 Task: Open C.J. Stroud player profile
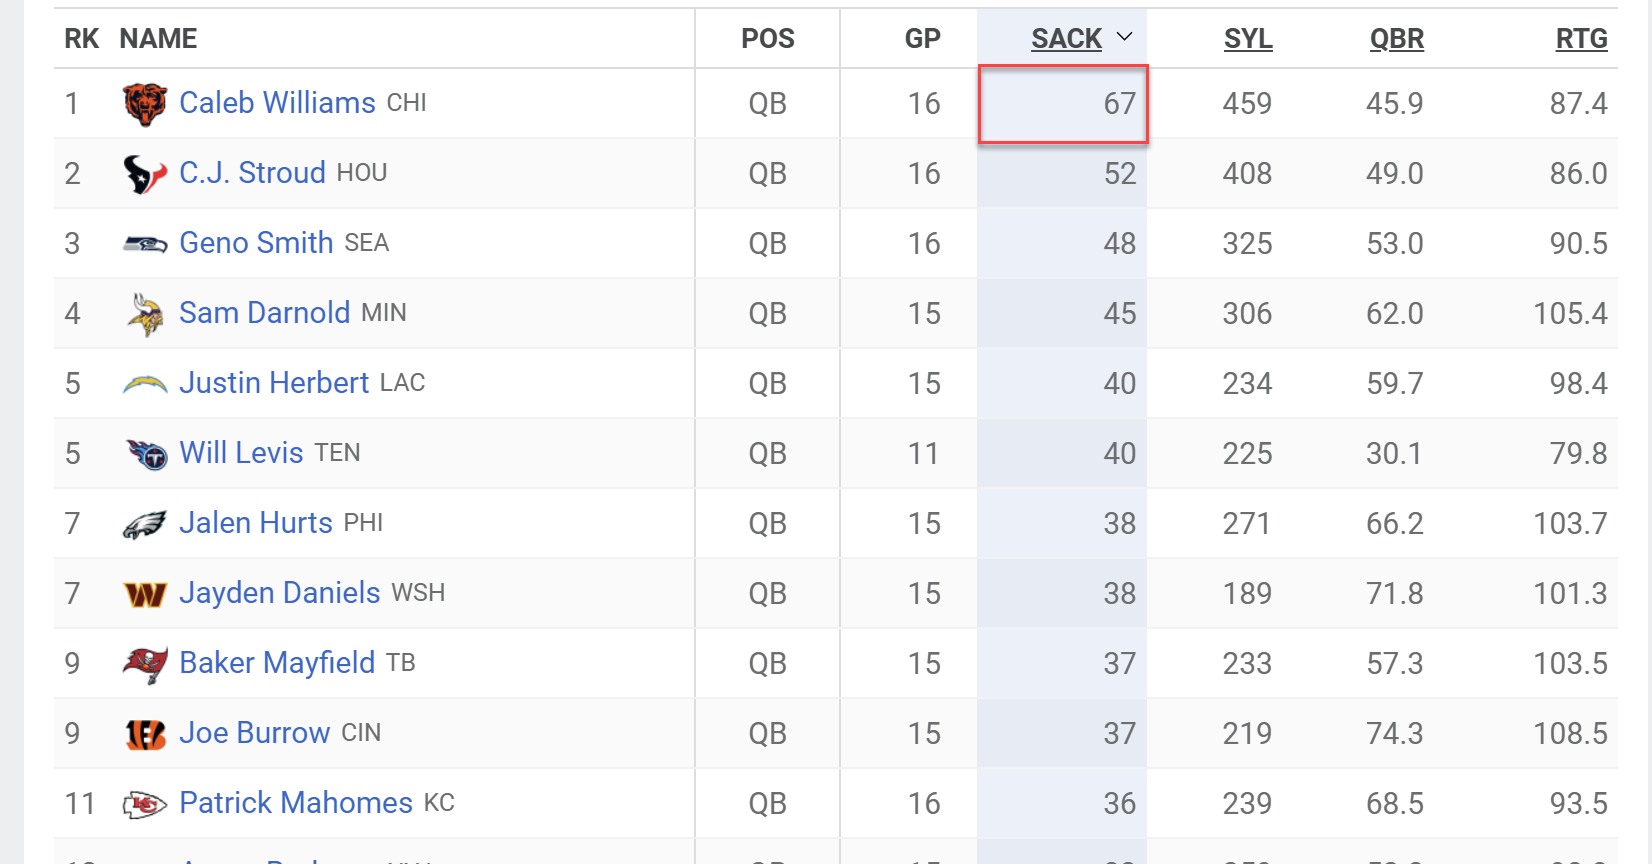(252, 173)
